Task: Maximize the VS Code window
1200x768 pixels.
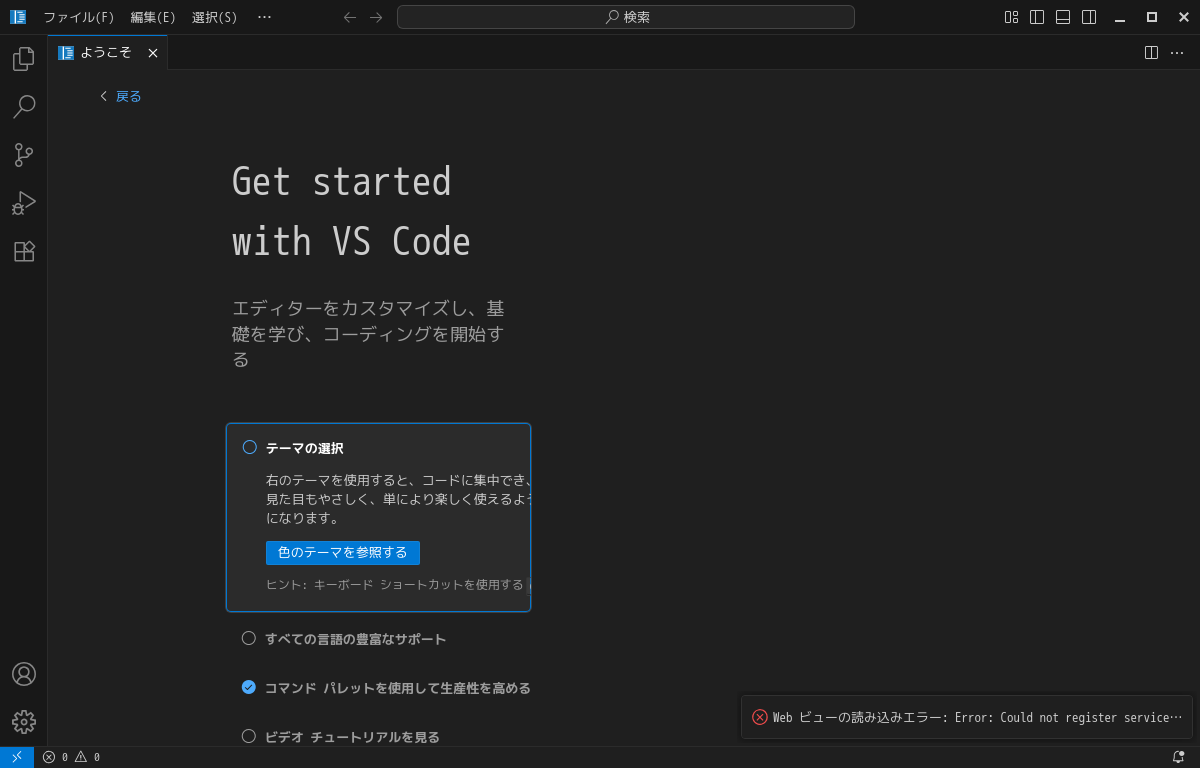Action: pos(1152,17)
